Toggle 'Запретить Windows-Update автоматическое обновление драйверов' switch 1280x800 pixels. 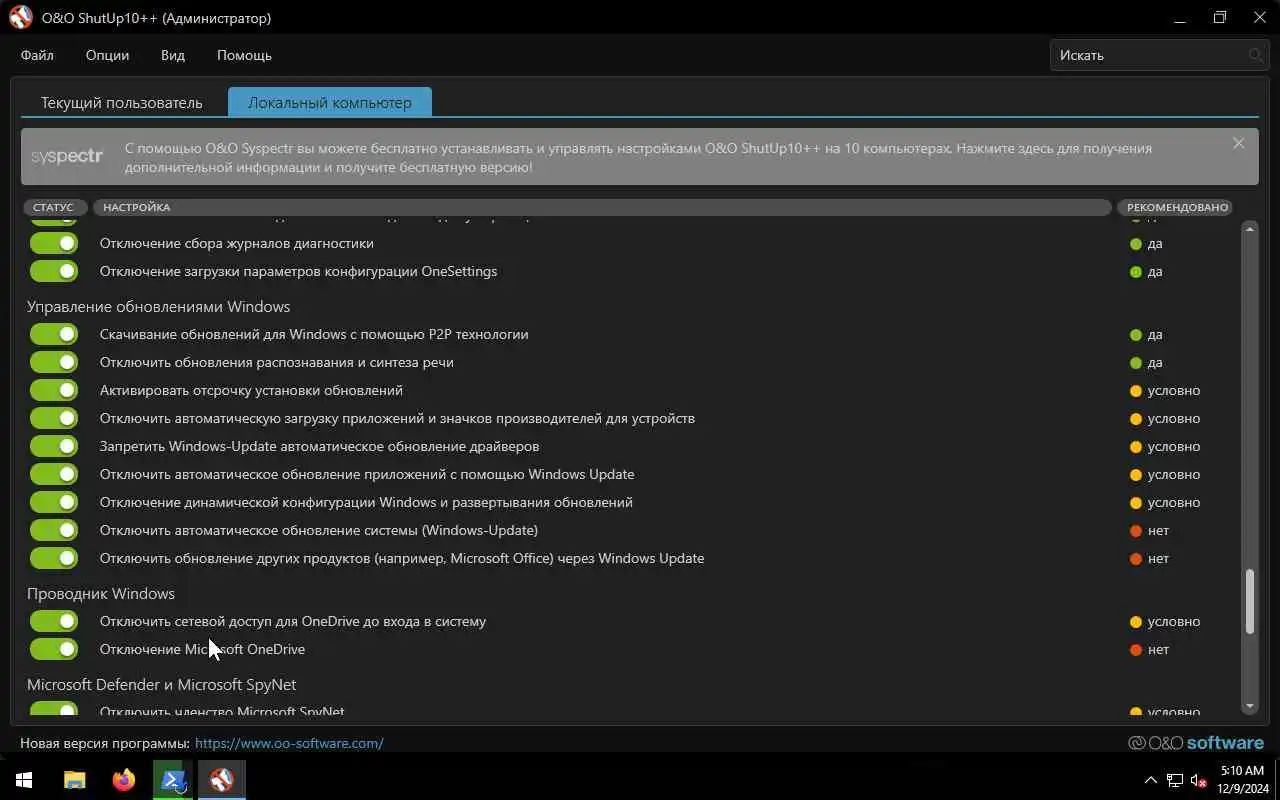pyautogui.click(x=54, y=446)
